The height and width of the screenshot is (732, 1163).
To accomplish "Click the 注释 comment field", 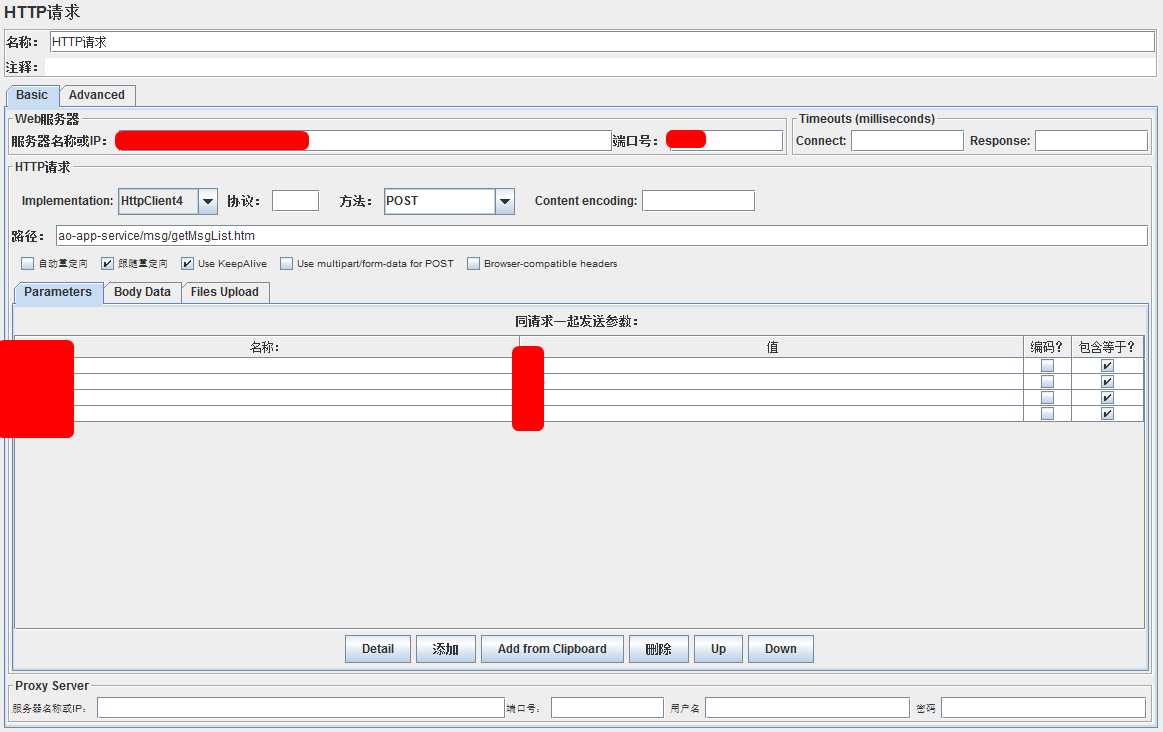I will (600, 67).
